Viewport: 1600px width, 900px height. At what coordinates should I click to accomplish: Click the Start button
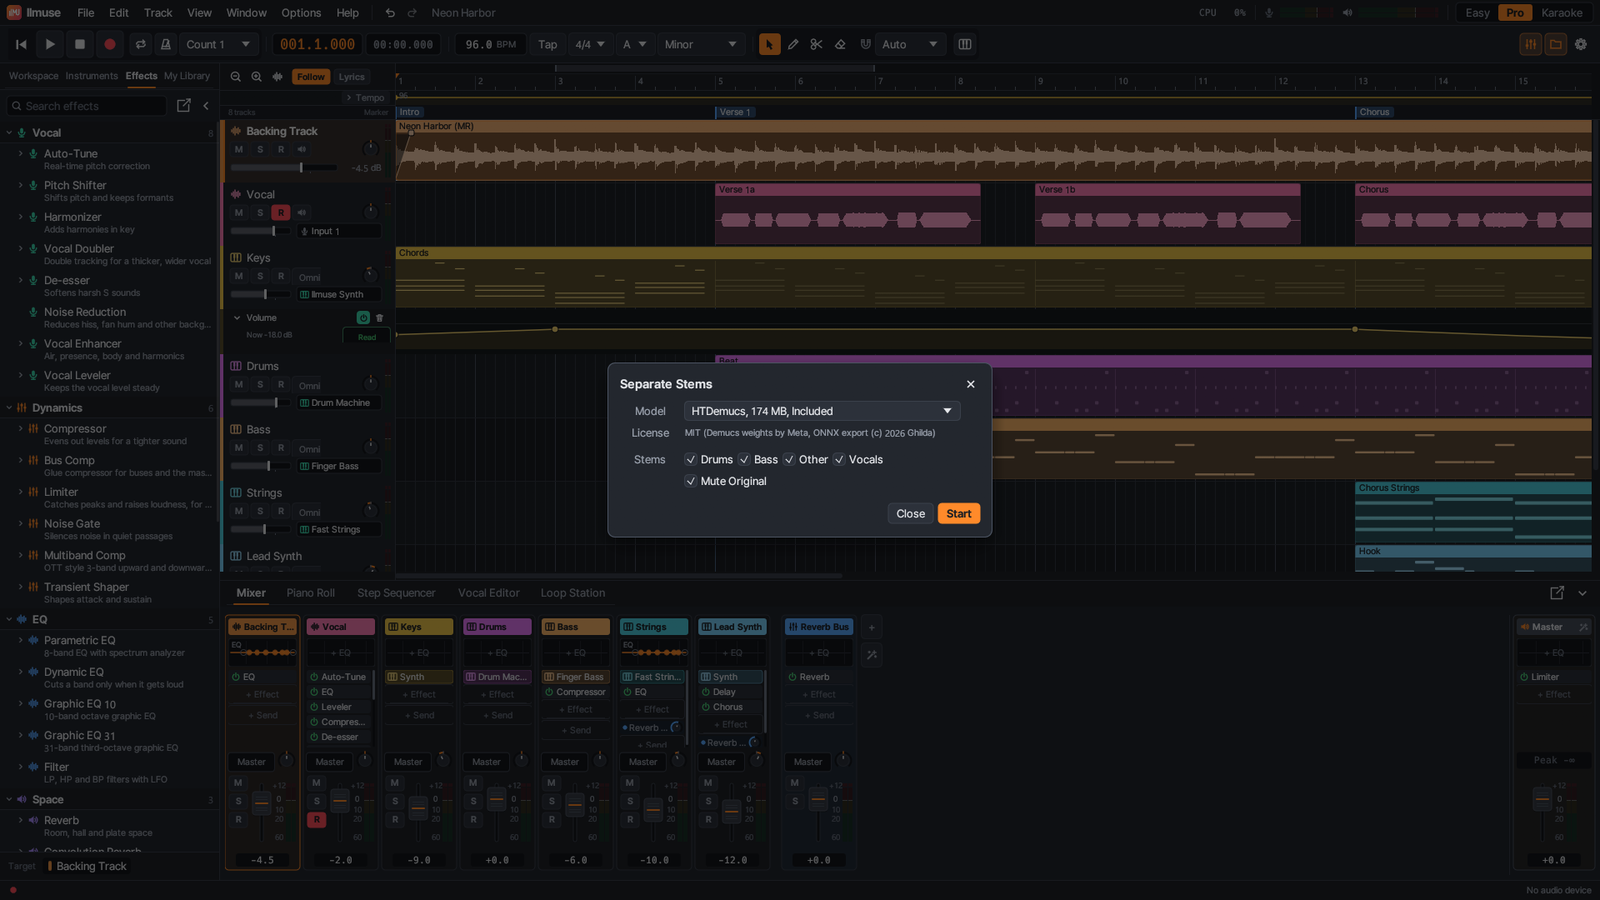pos(959,514)
